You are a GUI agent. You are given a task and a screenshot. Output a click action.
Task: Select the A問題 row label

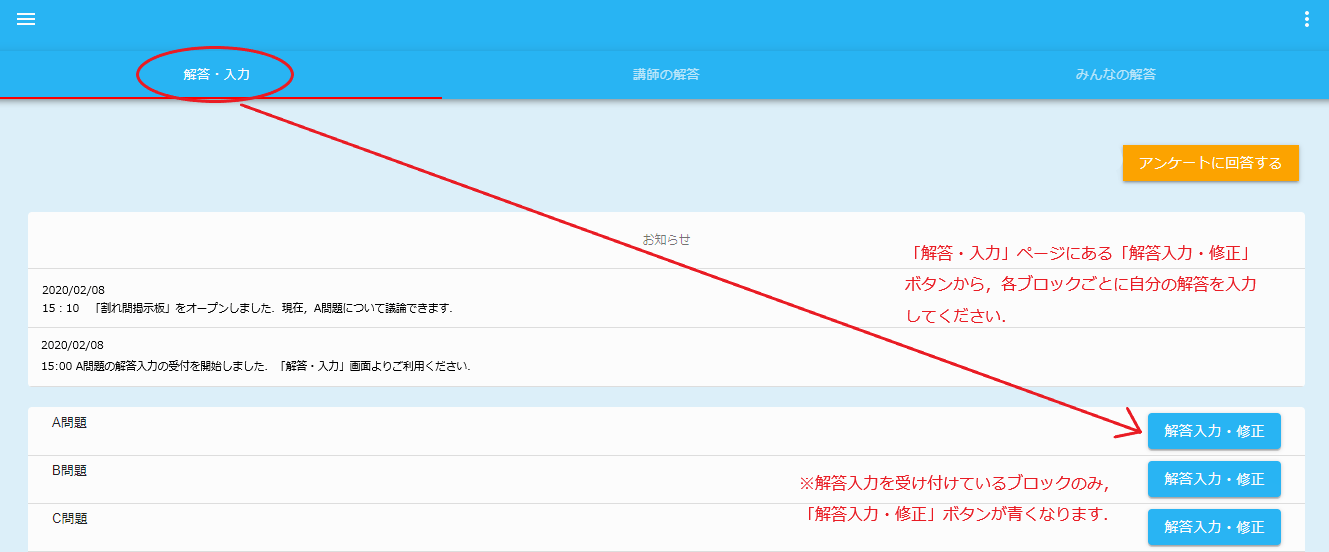(x=69, y=423)
